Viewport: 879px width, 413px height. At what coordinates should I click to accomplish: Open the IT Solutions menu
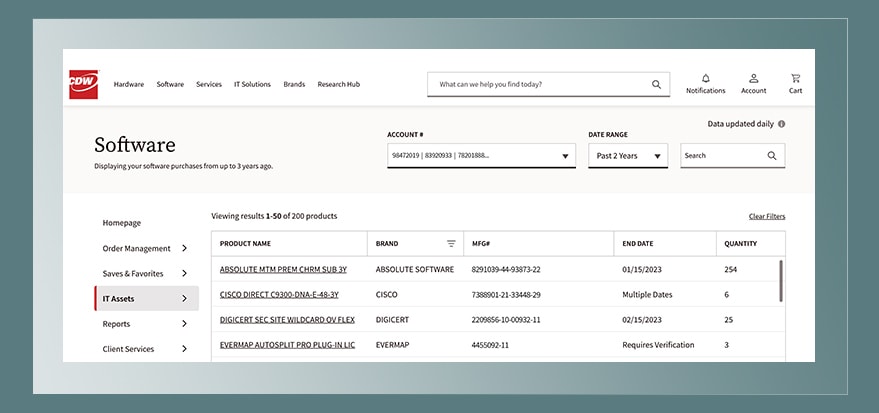pos(252,84)
